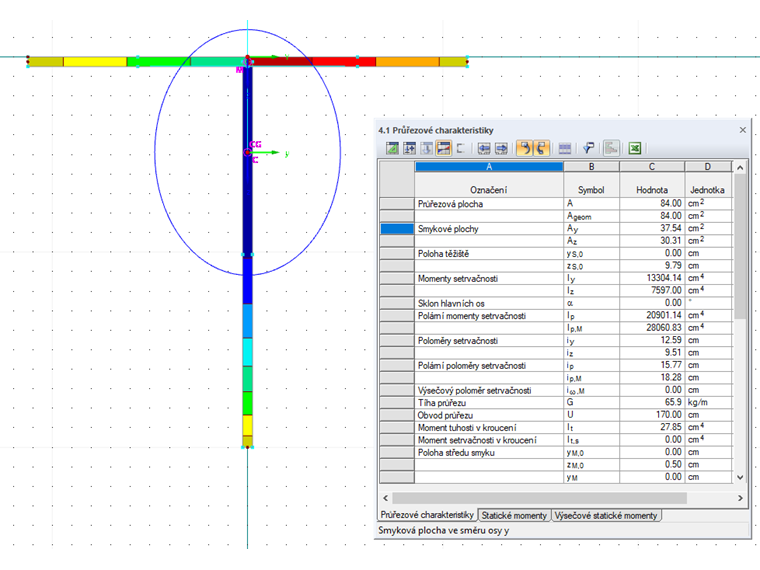Image resolution: width=760 pixels, height=570 pixels.
Task: Click the red segment of the flange
Action: (x=344, y=62)
